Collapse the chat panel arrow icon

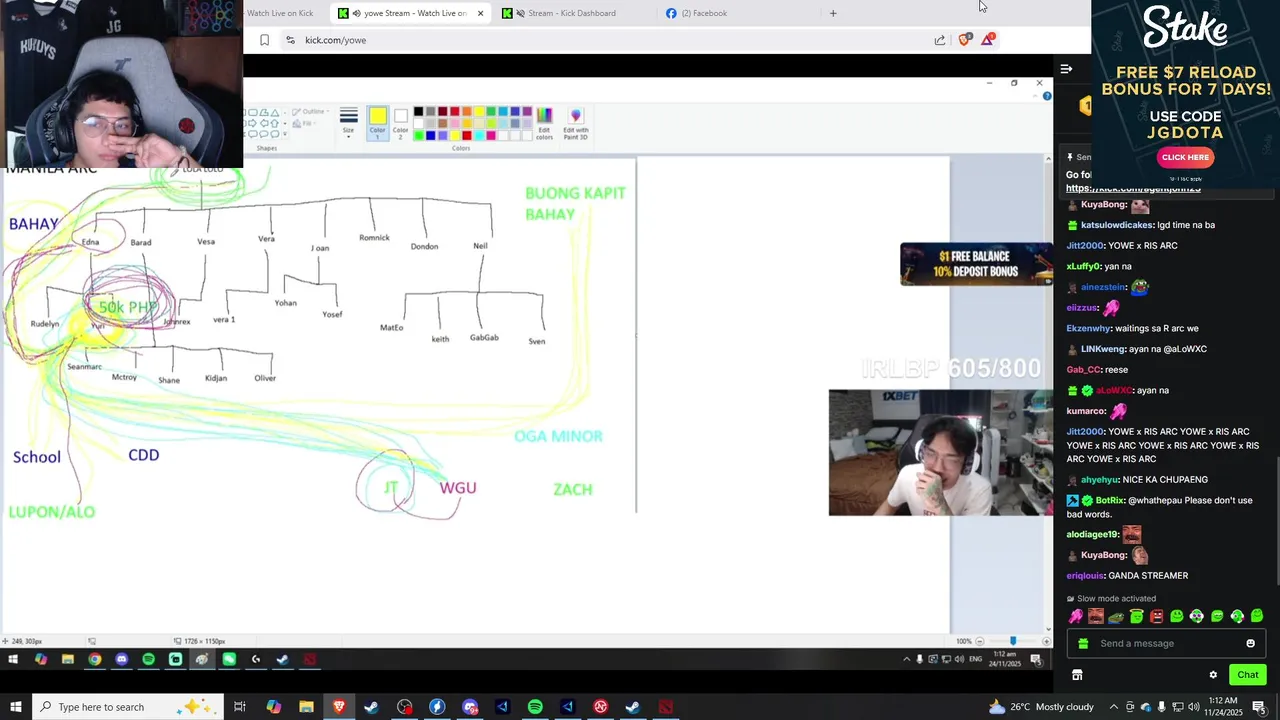click(x=1066, y=69)
